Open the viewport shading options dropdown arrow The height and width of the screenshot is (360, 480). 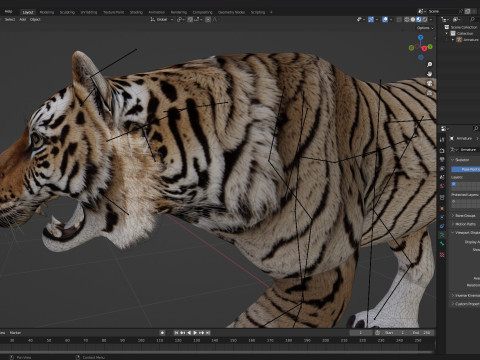[431, 20]
